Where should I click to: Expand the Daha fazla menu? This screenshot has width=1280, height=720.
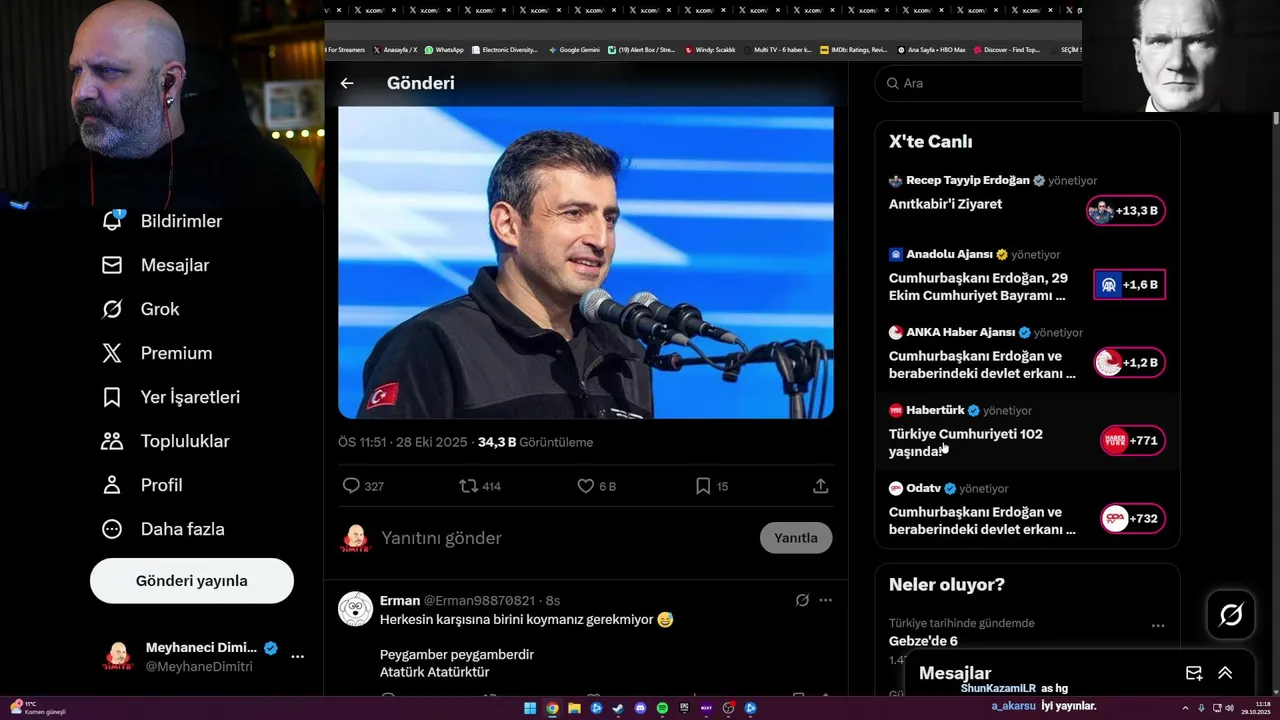click(x=163, y=529)
